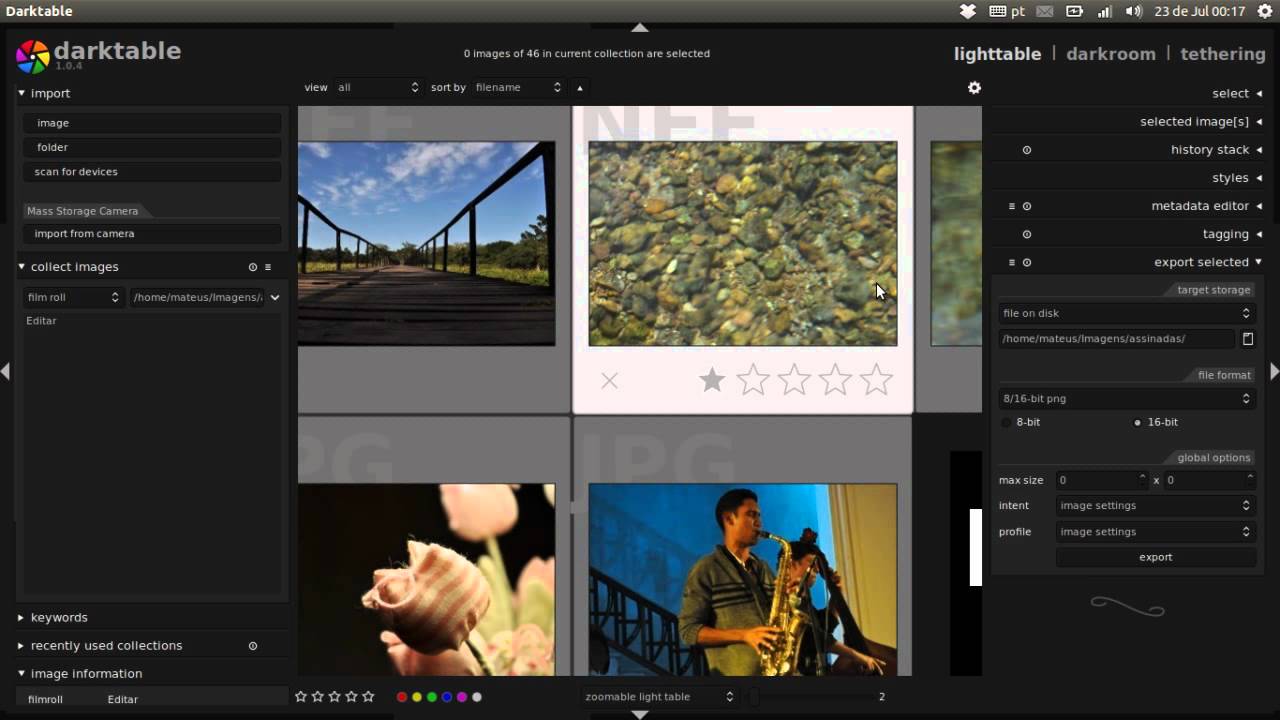Switch to the darkroom view
The width and height of the screenshot is (1280, 720).
(1110, 54)
